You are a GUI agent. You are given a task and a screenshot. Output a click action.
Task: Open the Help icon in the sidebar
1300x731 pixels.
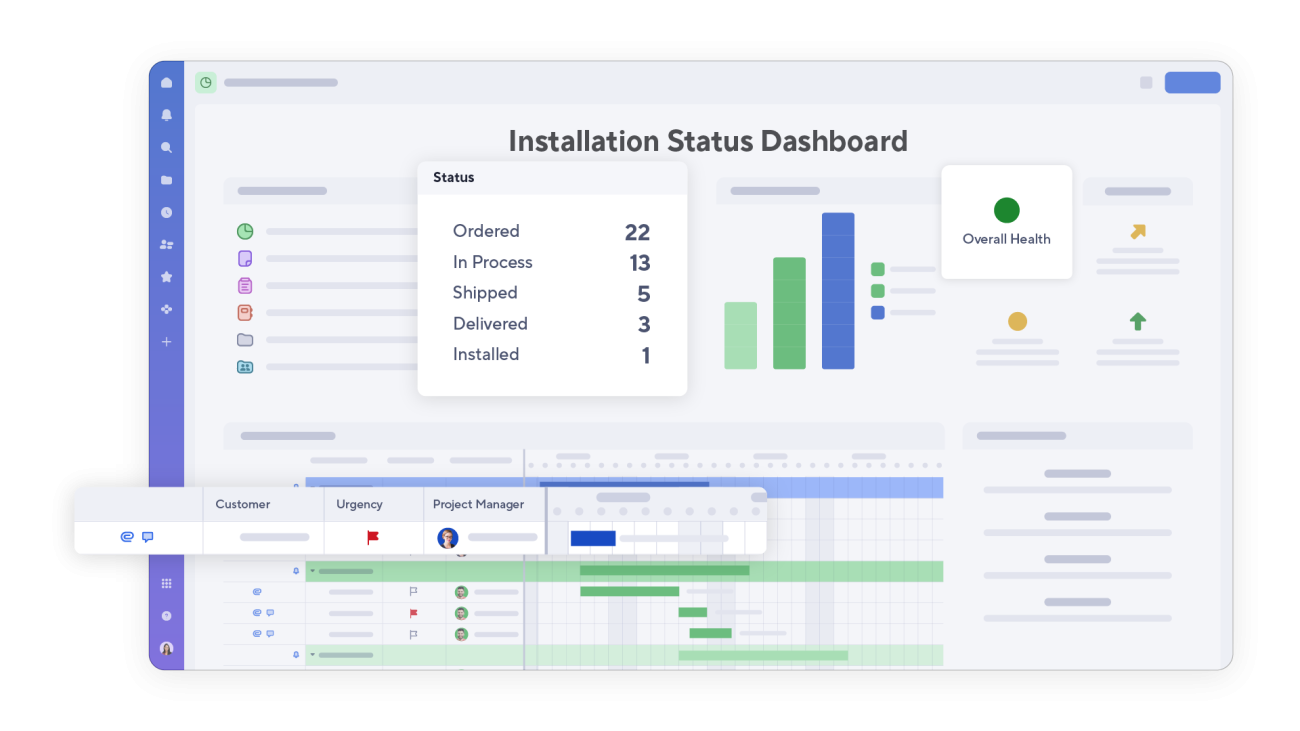166,616
